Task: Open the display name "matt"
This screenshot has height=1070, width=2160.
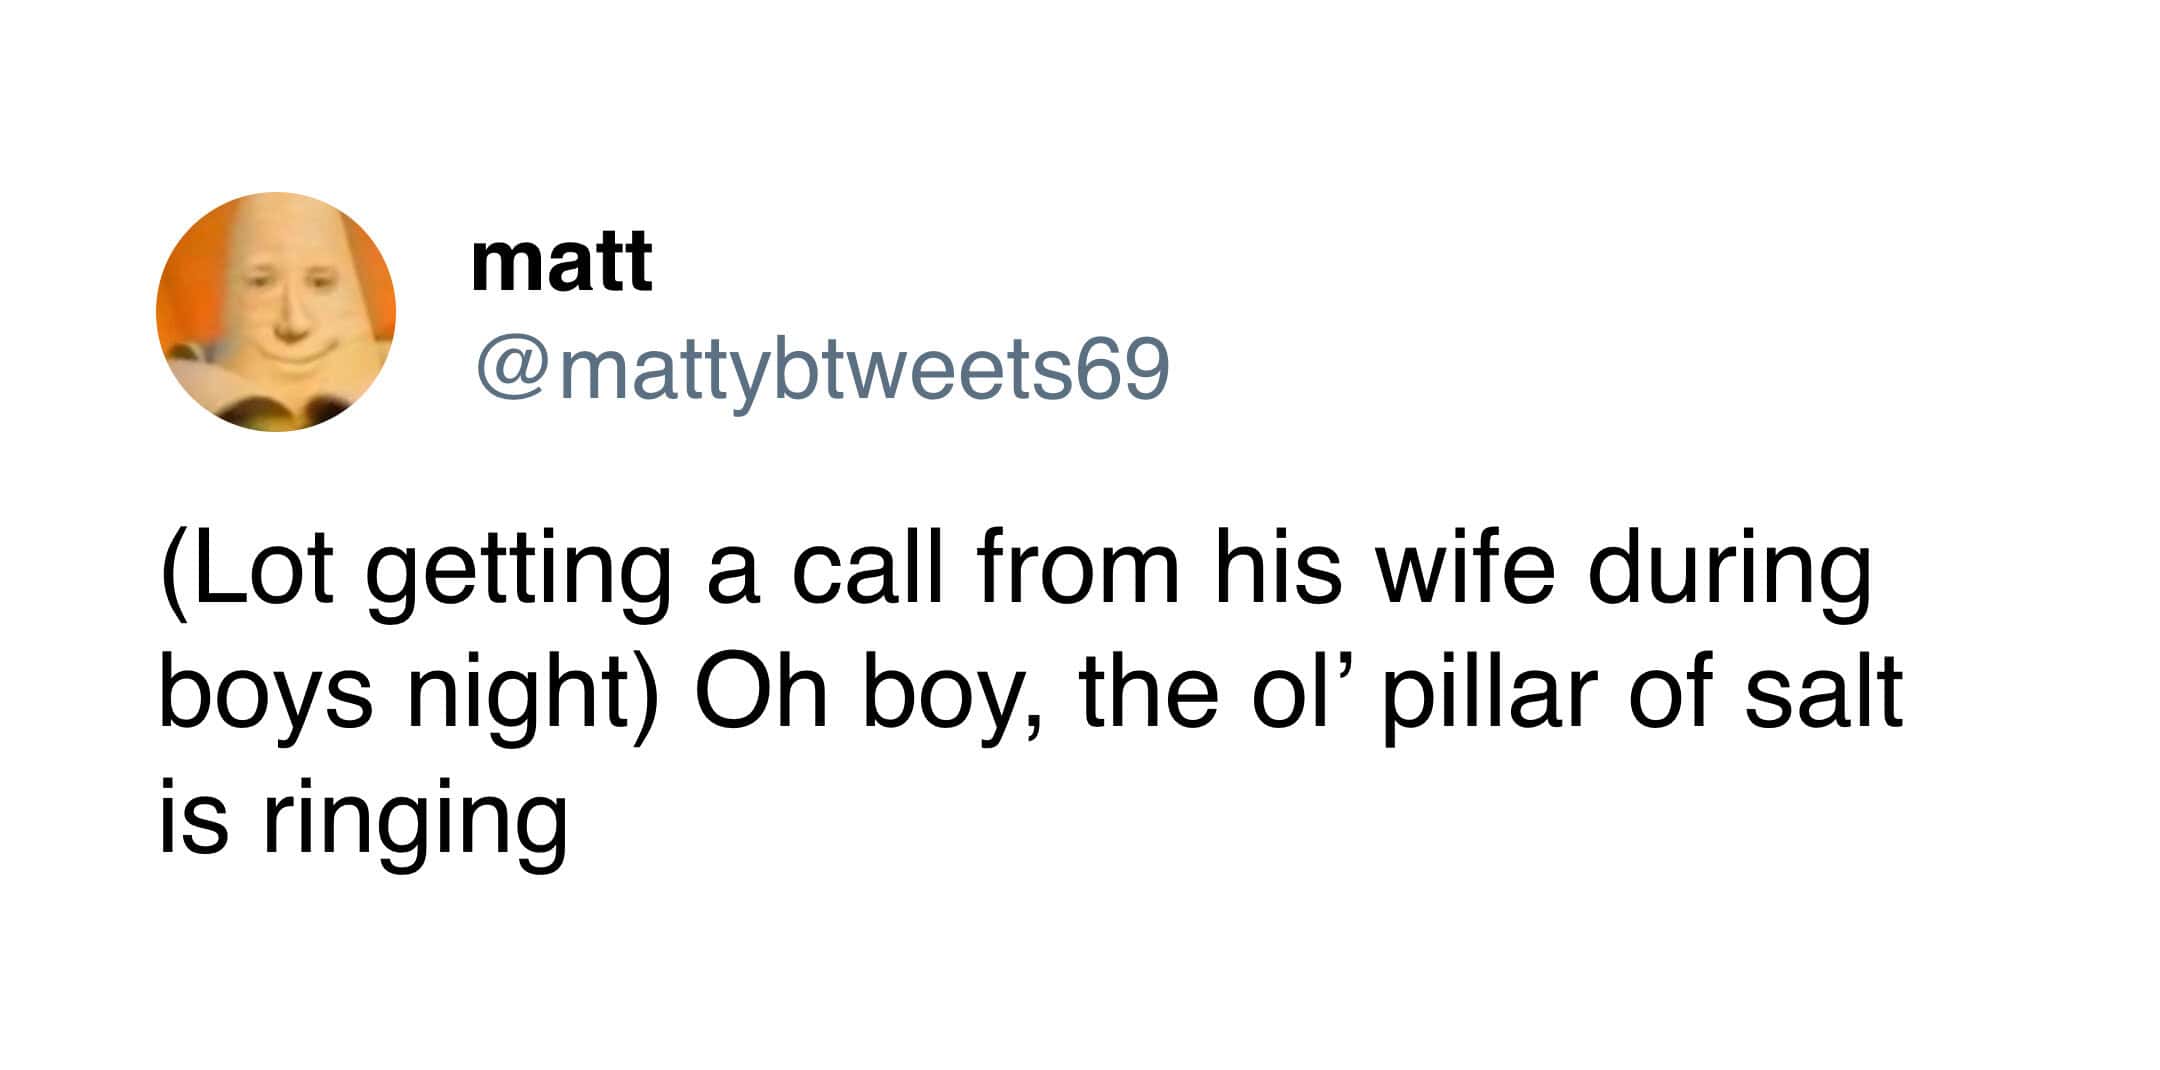Action: pos(561,260)
